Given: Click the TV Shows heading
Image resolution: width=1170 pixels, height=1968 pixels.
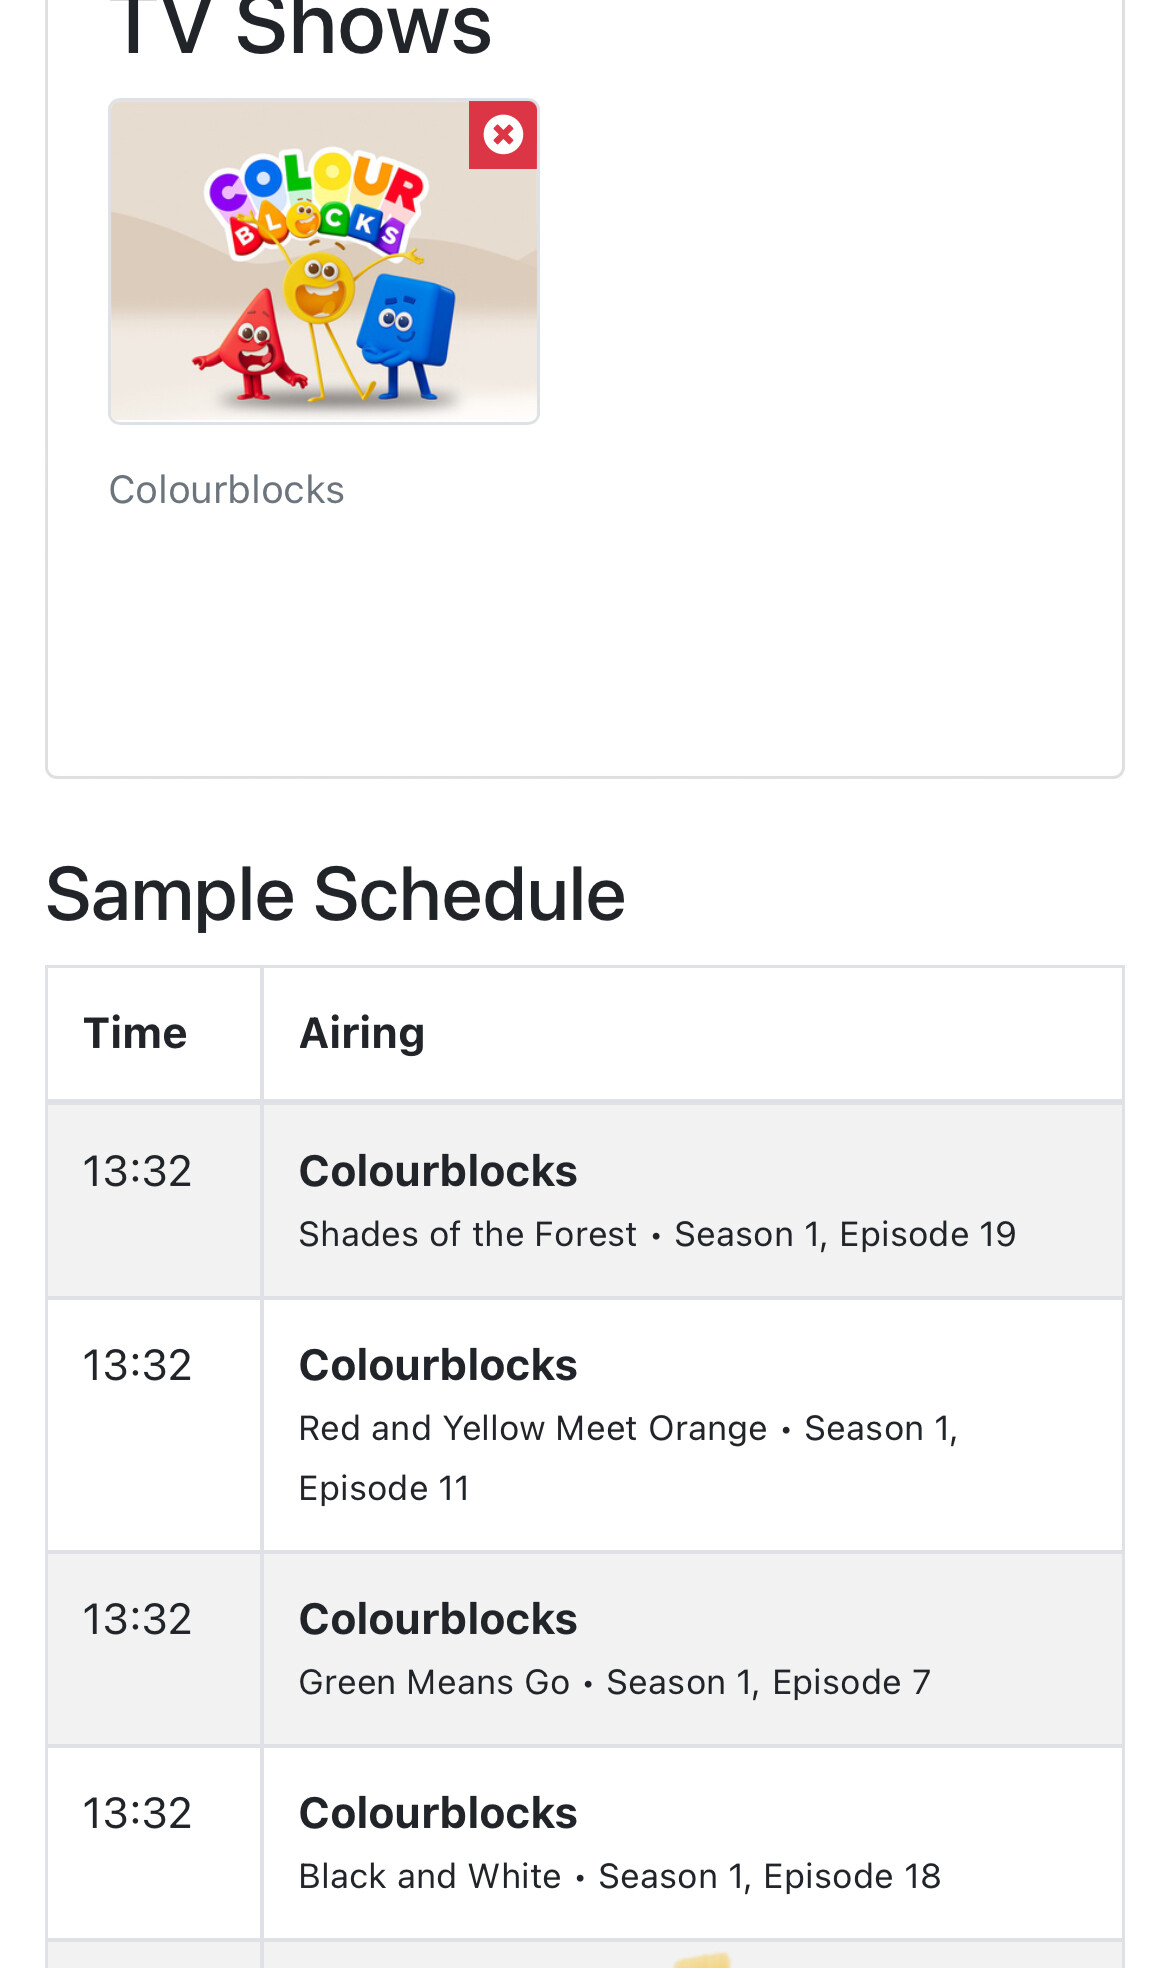Looking at the screenshot, I should pos(300,30).
